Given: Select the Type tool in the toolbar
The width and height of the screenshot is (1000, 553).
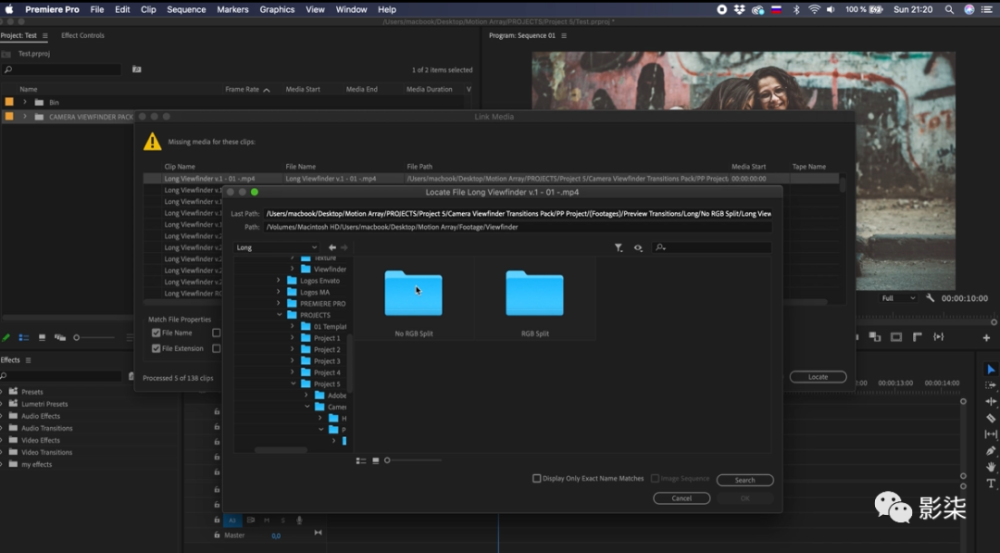Looking at the screenshot, I should [990, 483].
